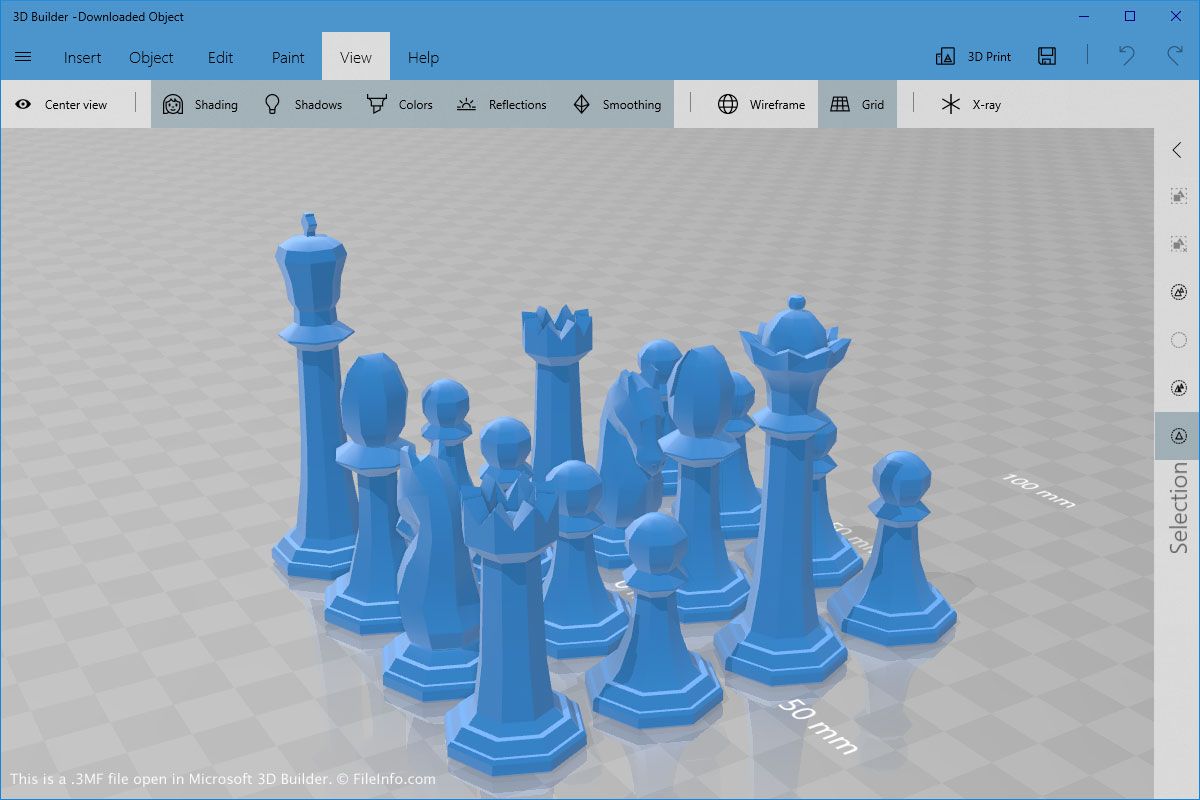Click the undo arrow icon
The width and height of the screenshot is (1200, 800).
click(1127, 57)
